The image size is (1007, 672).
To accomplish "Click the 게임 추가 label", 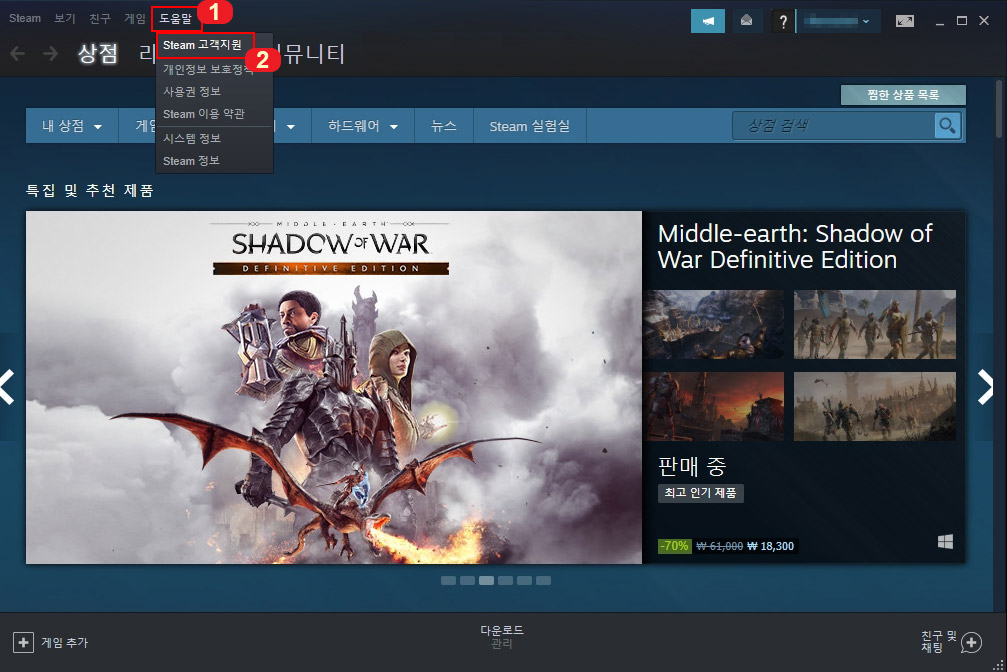I will point(65,642).
